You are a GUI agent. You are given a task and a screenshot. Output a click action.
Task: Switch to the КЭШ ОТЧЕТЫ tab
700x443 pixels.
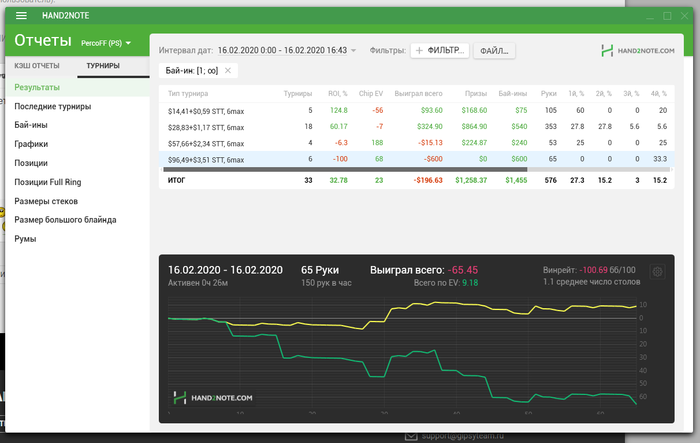37,66
